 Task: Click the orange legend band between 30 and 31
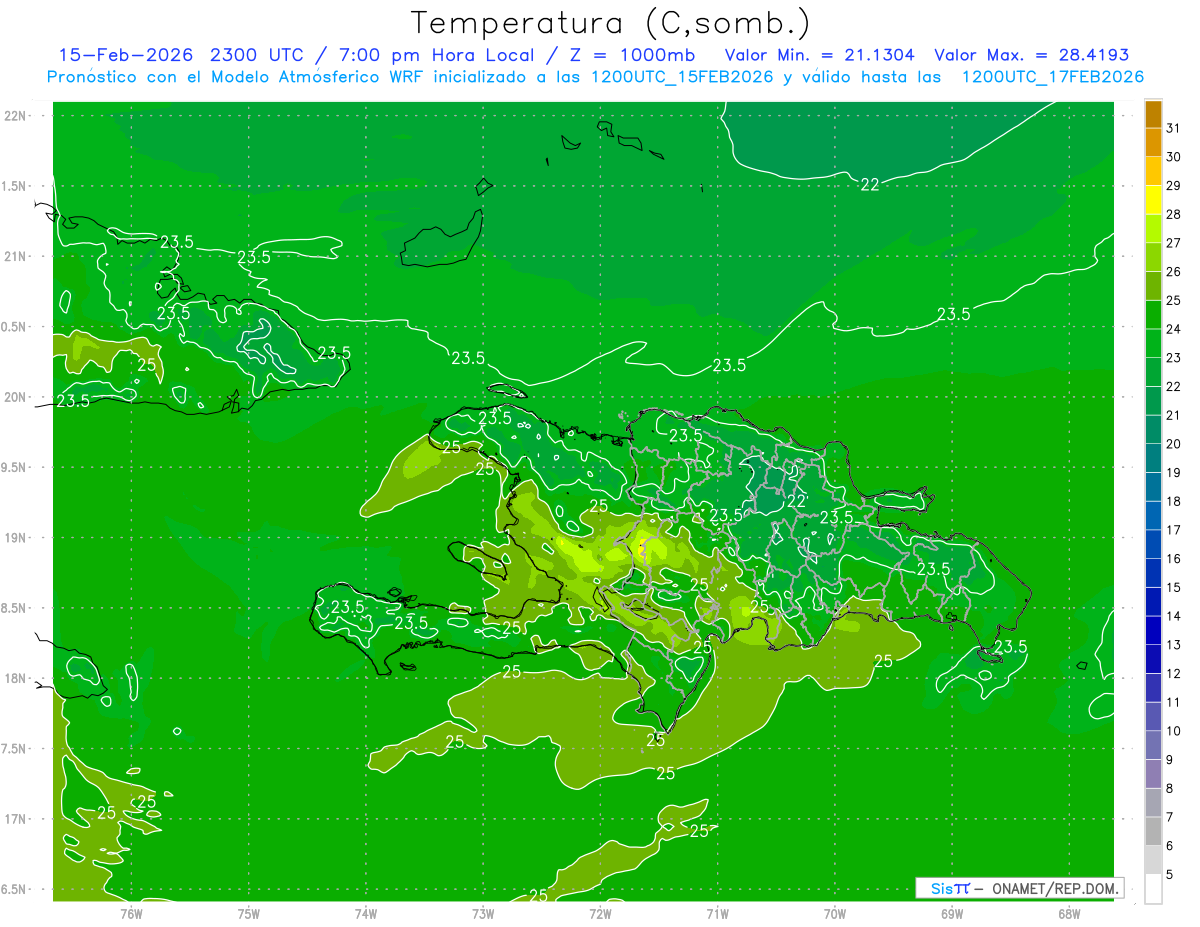[x=1153, y=143]
